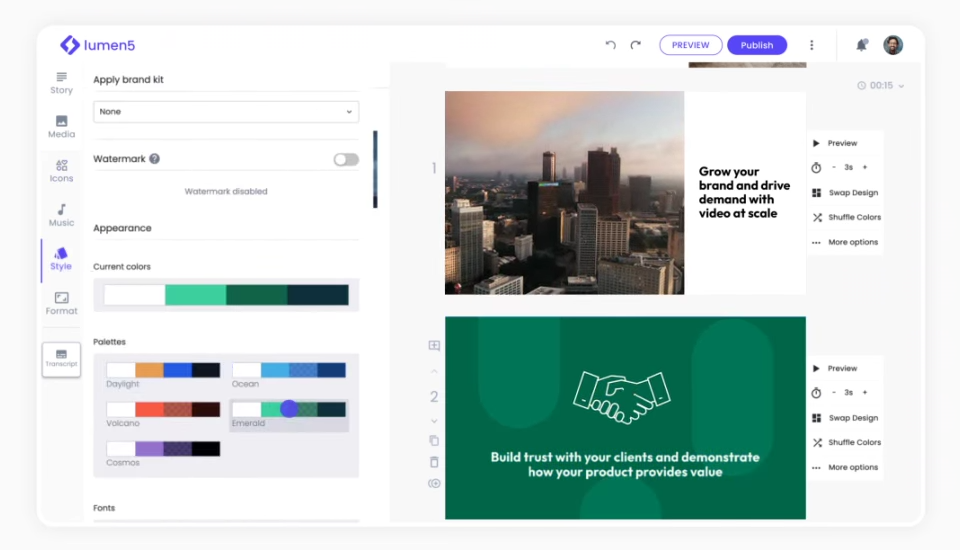Swap Design for scene 2

click(845, 418)
